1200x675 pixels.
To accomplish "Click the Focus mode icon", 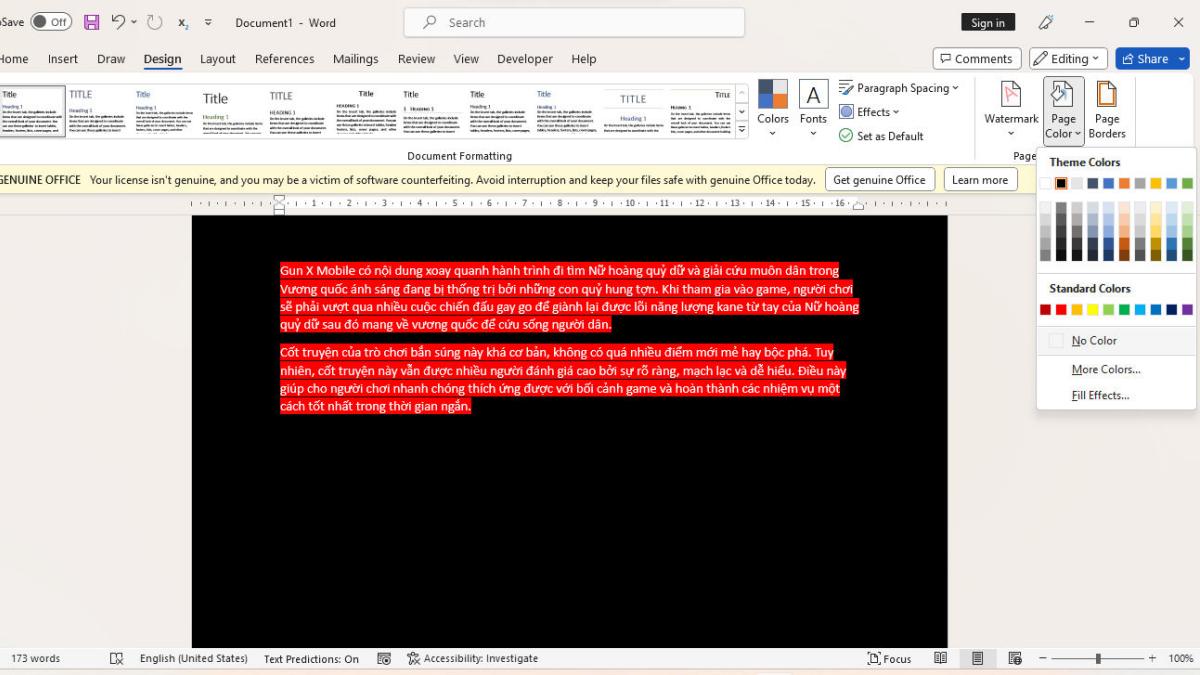I will point(889,658).
